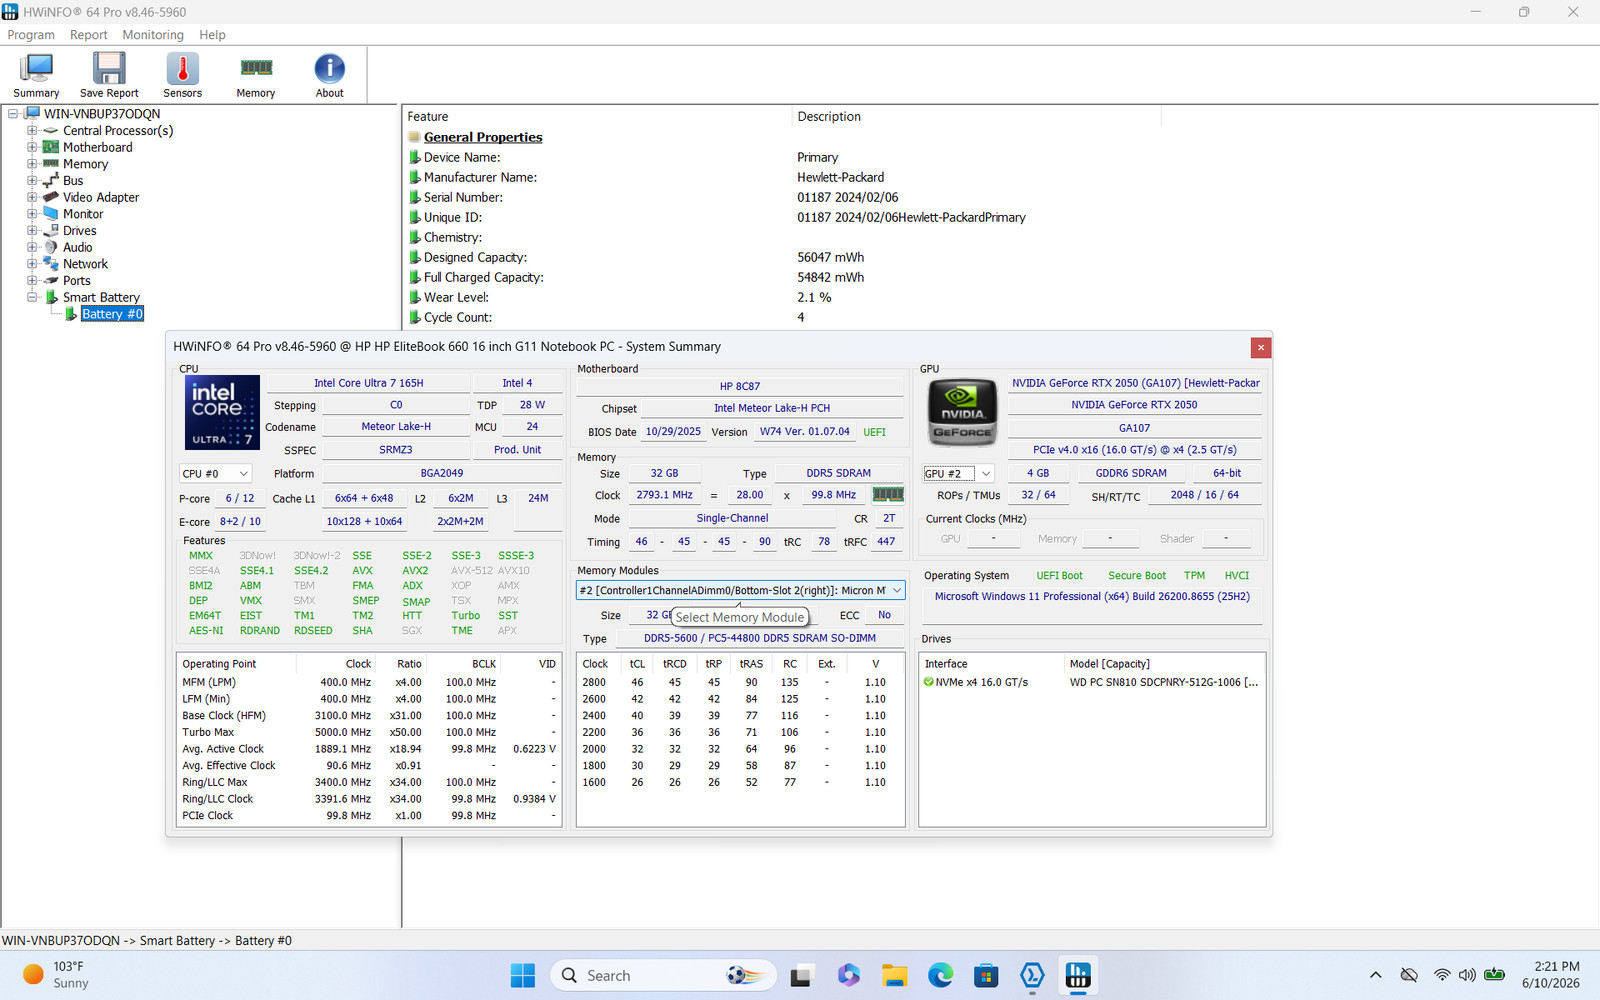This screenshot has width=1600, height=1000.
Task: Click the Wear Level value 2.1 %
Action: click(x=814, y=297)
